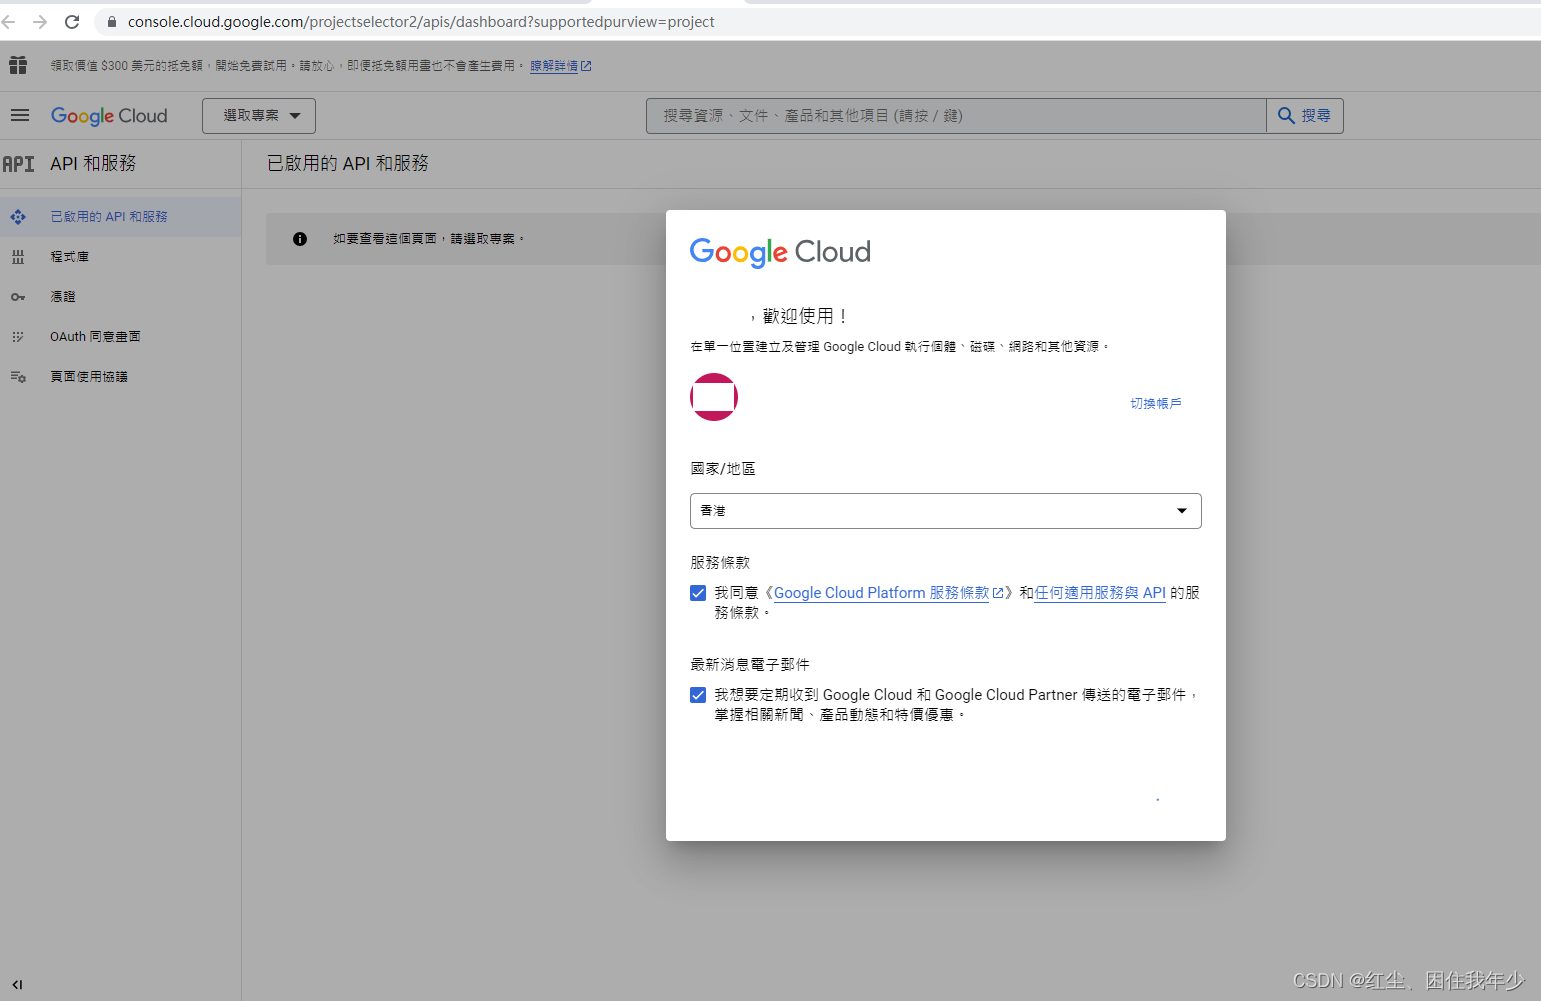Viewport: 1541px width, 1001px height.
Task: Click the browser back arrow
Action: [x=8, y=22]
